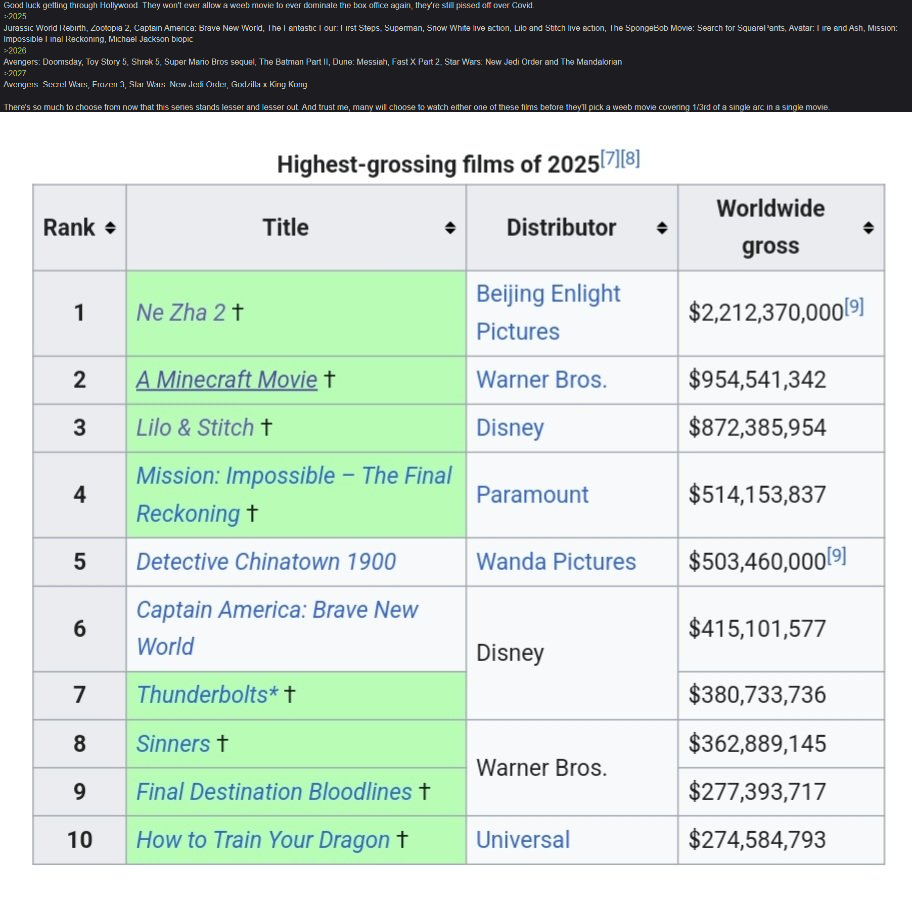912x901 pixels.
Task: Click the Worldwide gross column header
Action: (781, 227)
